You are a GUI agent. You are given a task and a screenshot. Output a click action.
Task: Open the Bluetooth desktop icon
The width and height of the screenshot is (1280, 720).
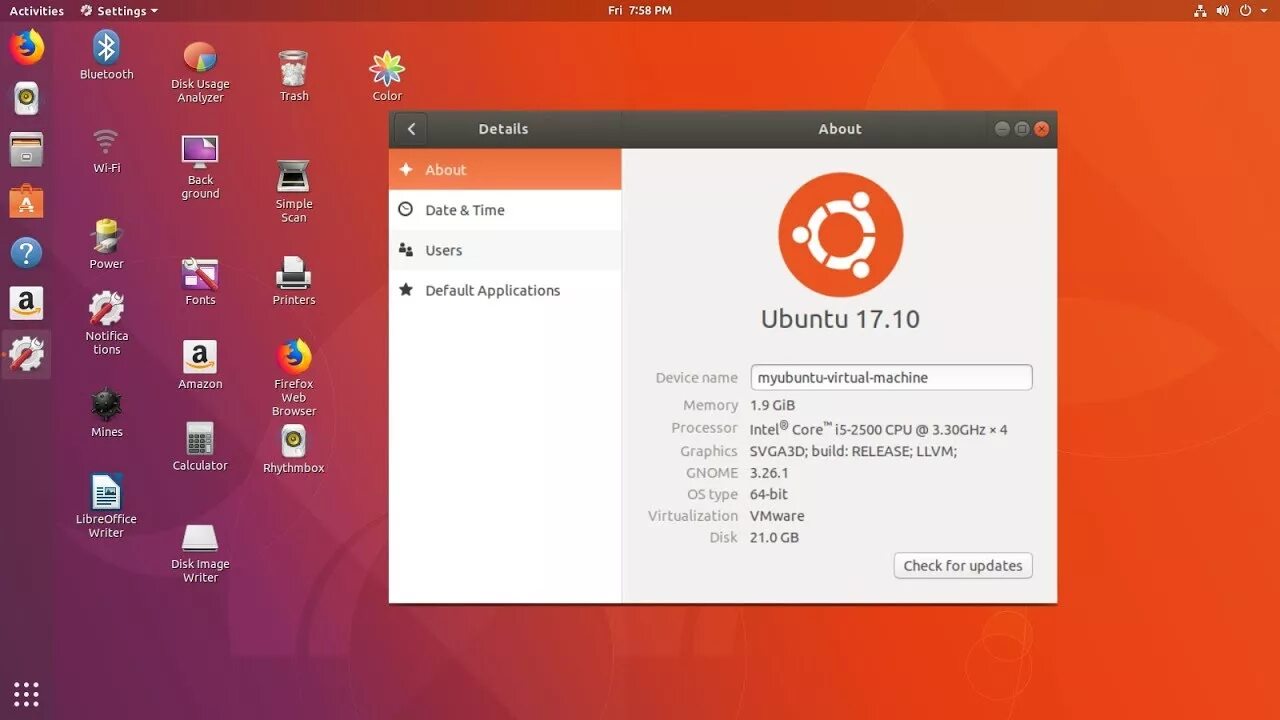(x=107, y=56)
